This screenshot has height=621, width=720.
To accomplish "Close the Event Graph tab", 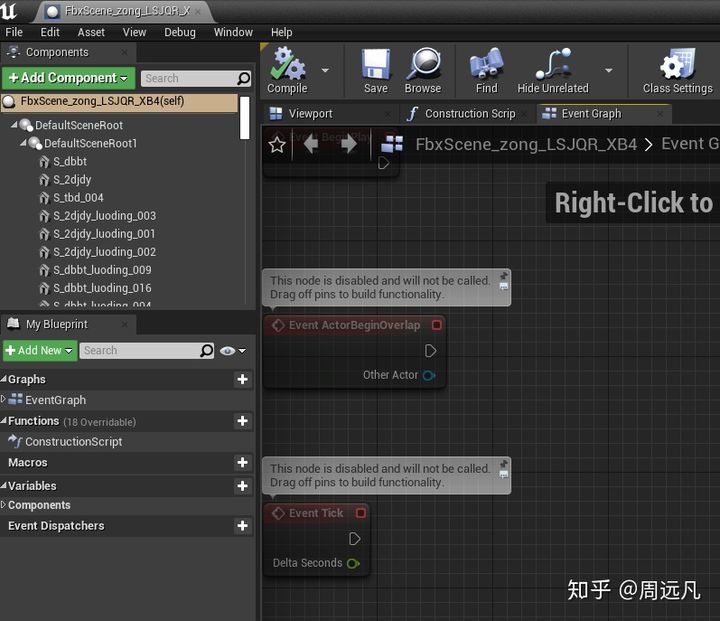I will pyautogui.click(x=660, y=113).
